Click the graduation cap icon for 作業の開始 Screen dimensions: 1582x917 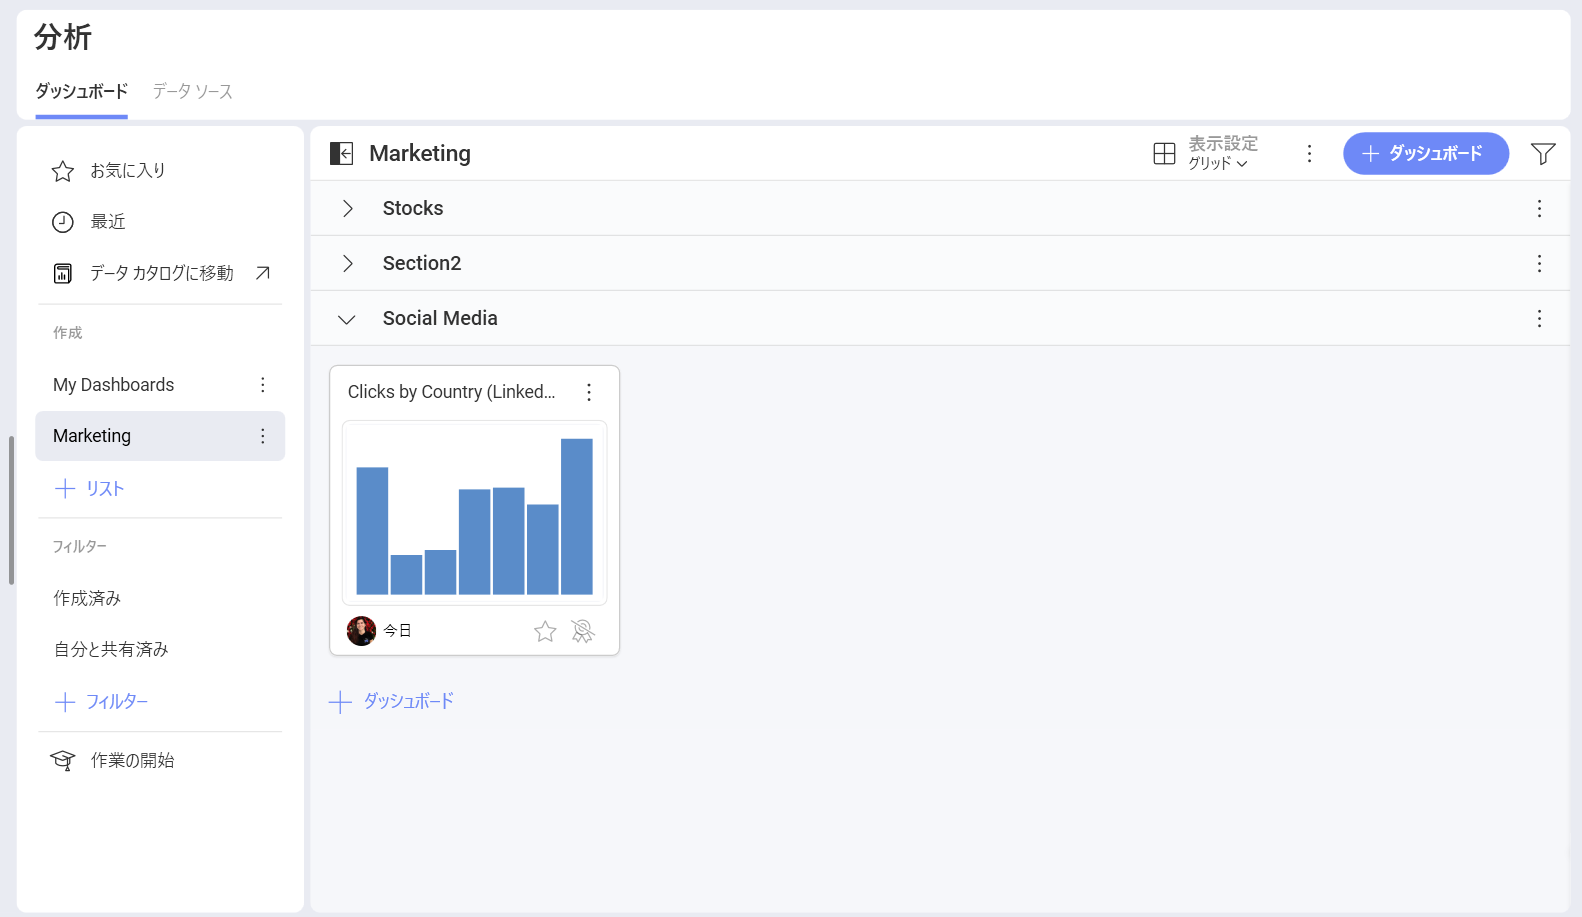63,761
